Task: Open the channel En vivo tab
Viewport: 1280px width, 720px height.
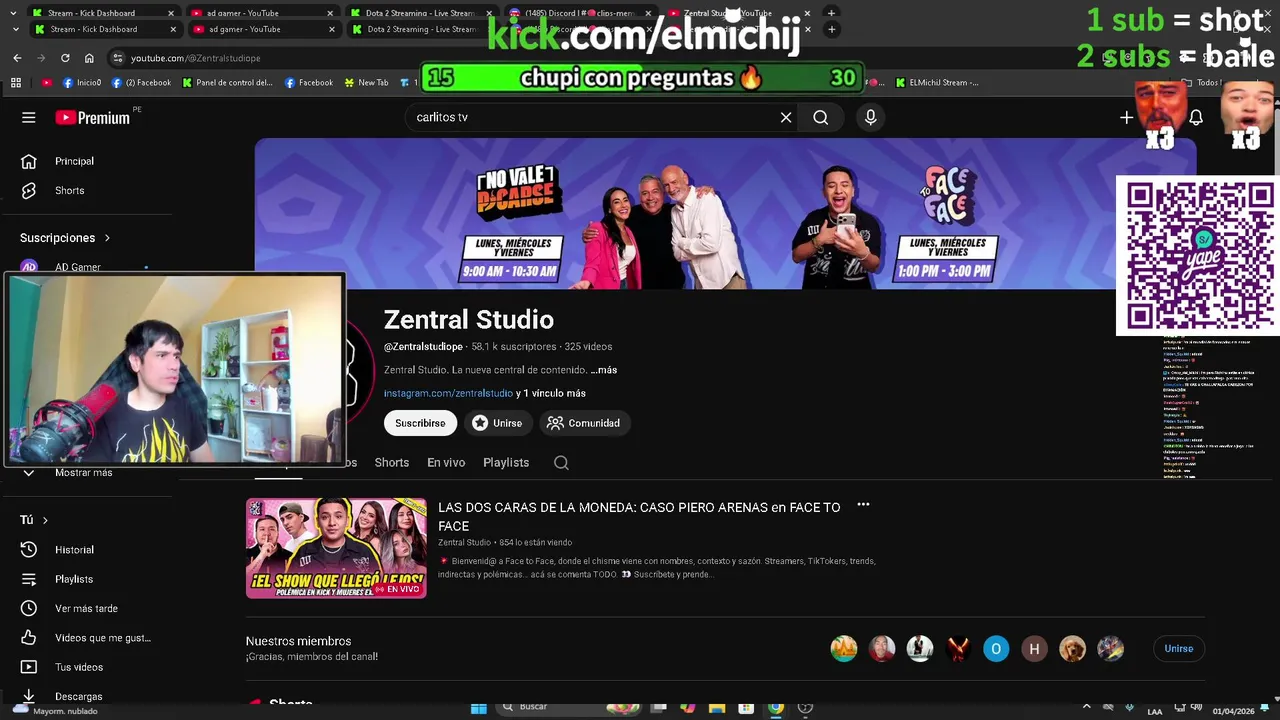Action: (446, 462)
